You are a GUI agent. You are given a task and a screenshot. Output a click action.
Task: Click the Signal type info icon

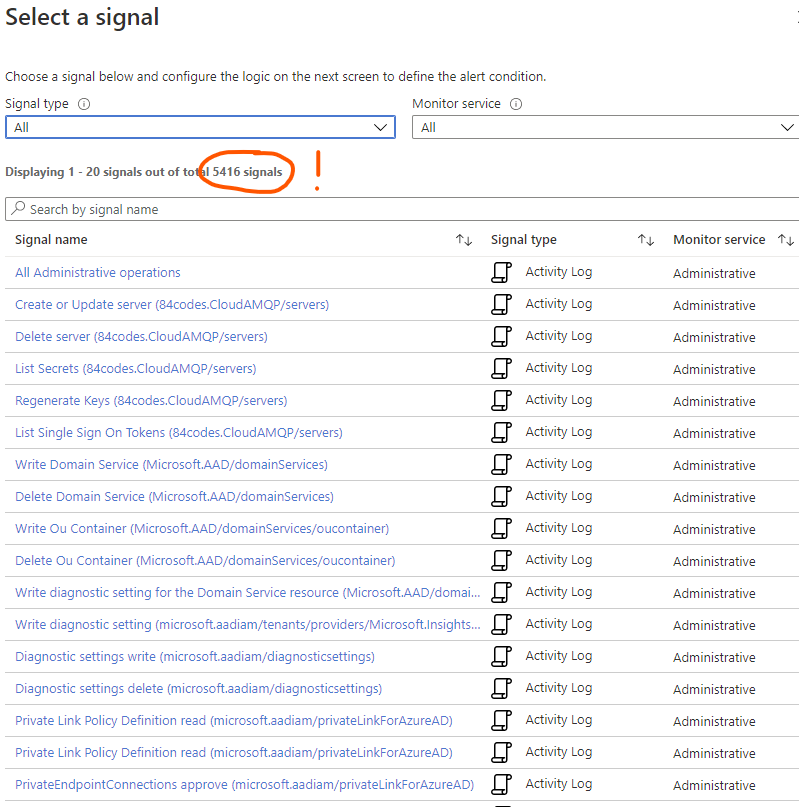[84, 104]
